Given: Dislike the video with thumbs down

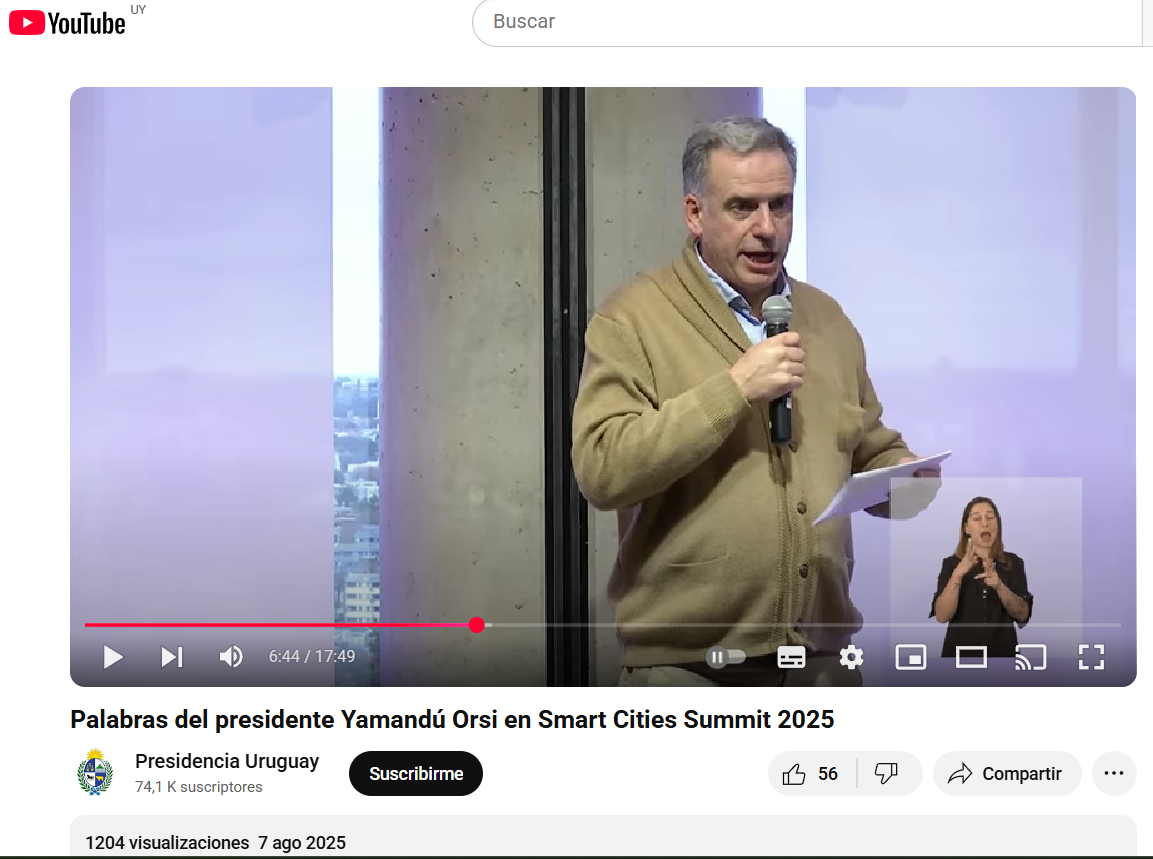Looking at the screenshot, I should 887,774.
